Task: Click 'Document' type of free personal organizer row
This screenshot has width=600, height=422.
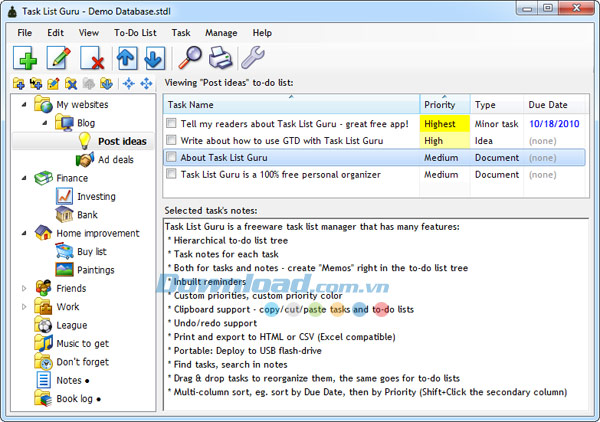Action: (x=497, y=174)
